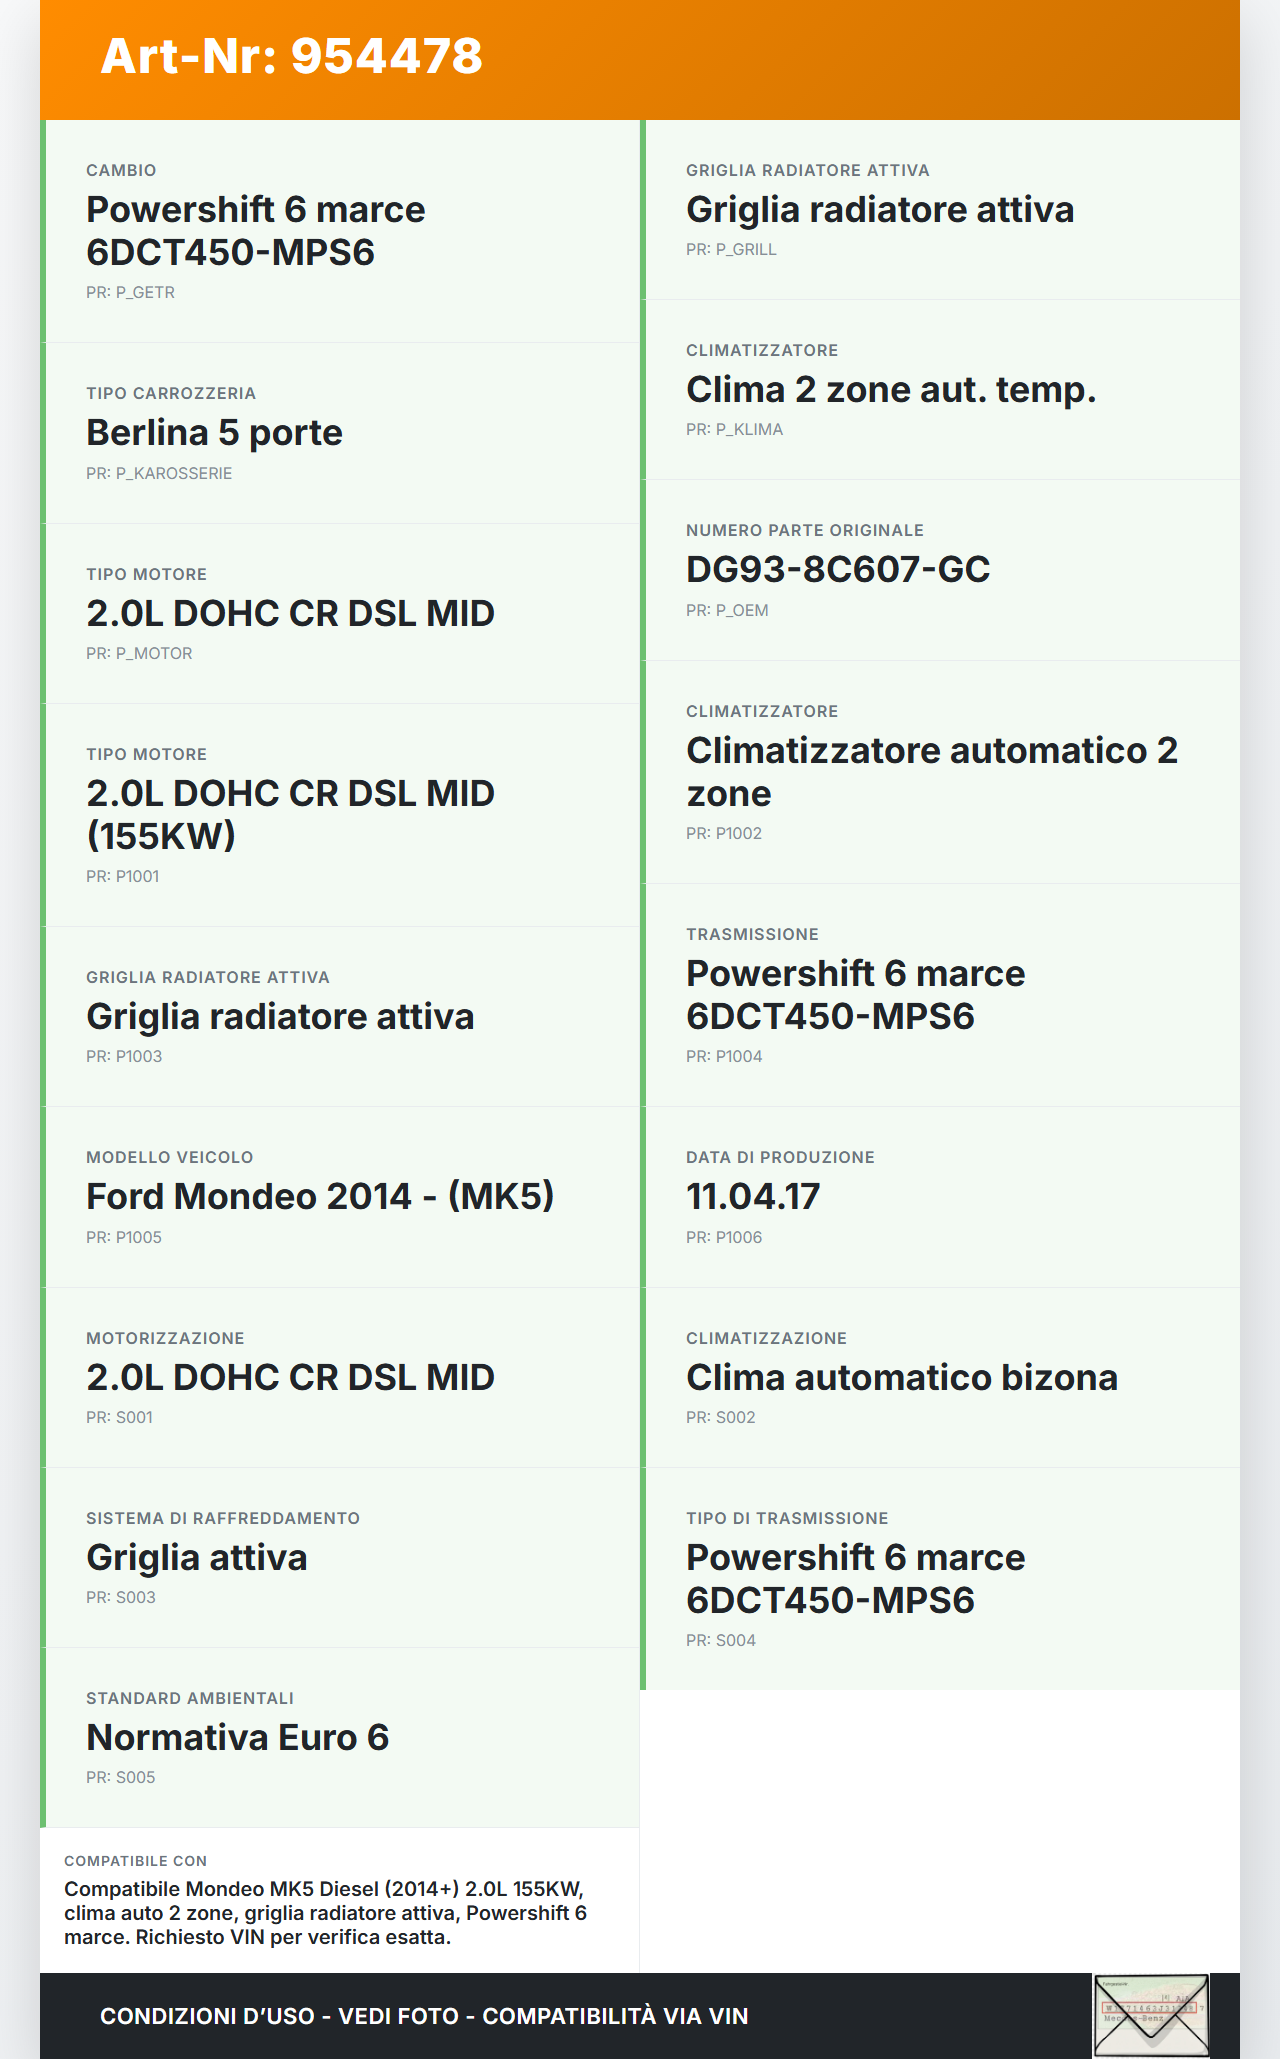Select the Ford Mondeo 2014 - (MK5) entry
Viewport: 1280px width, 2060px height.
(x=320, y=1196)
